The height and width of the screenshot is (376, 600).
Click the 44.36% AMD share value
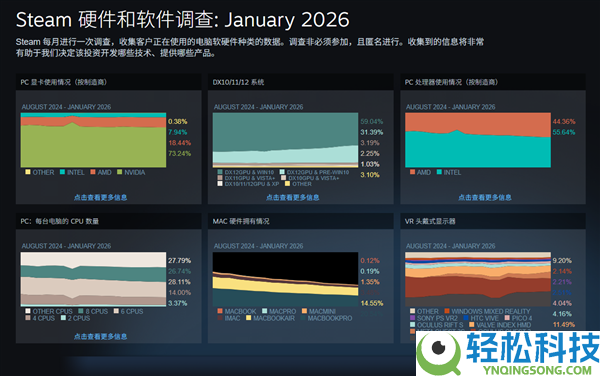coord(564,121)
